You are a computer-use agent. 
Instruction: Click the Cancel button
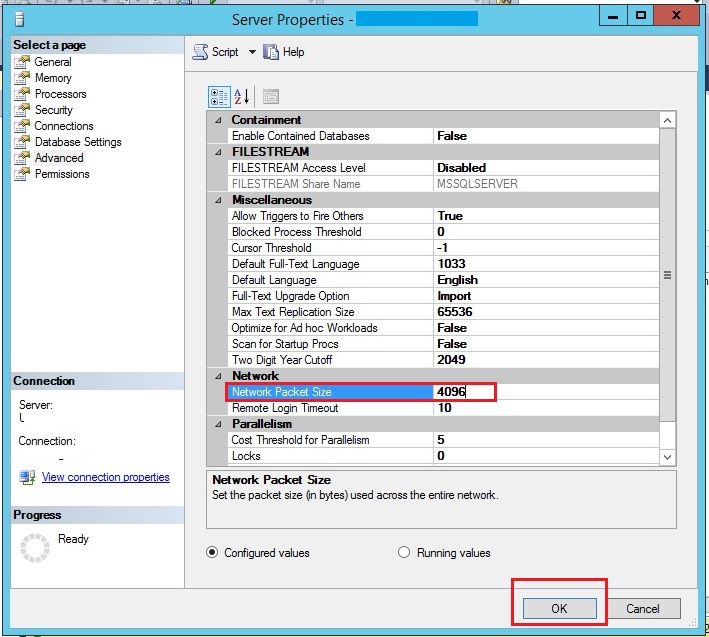643,609
